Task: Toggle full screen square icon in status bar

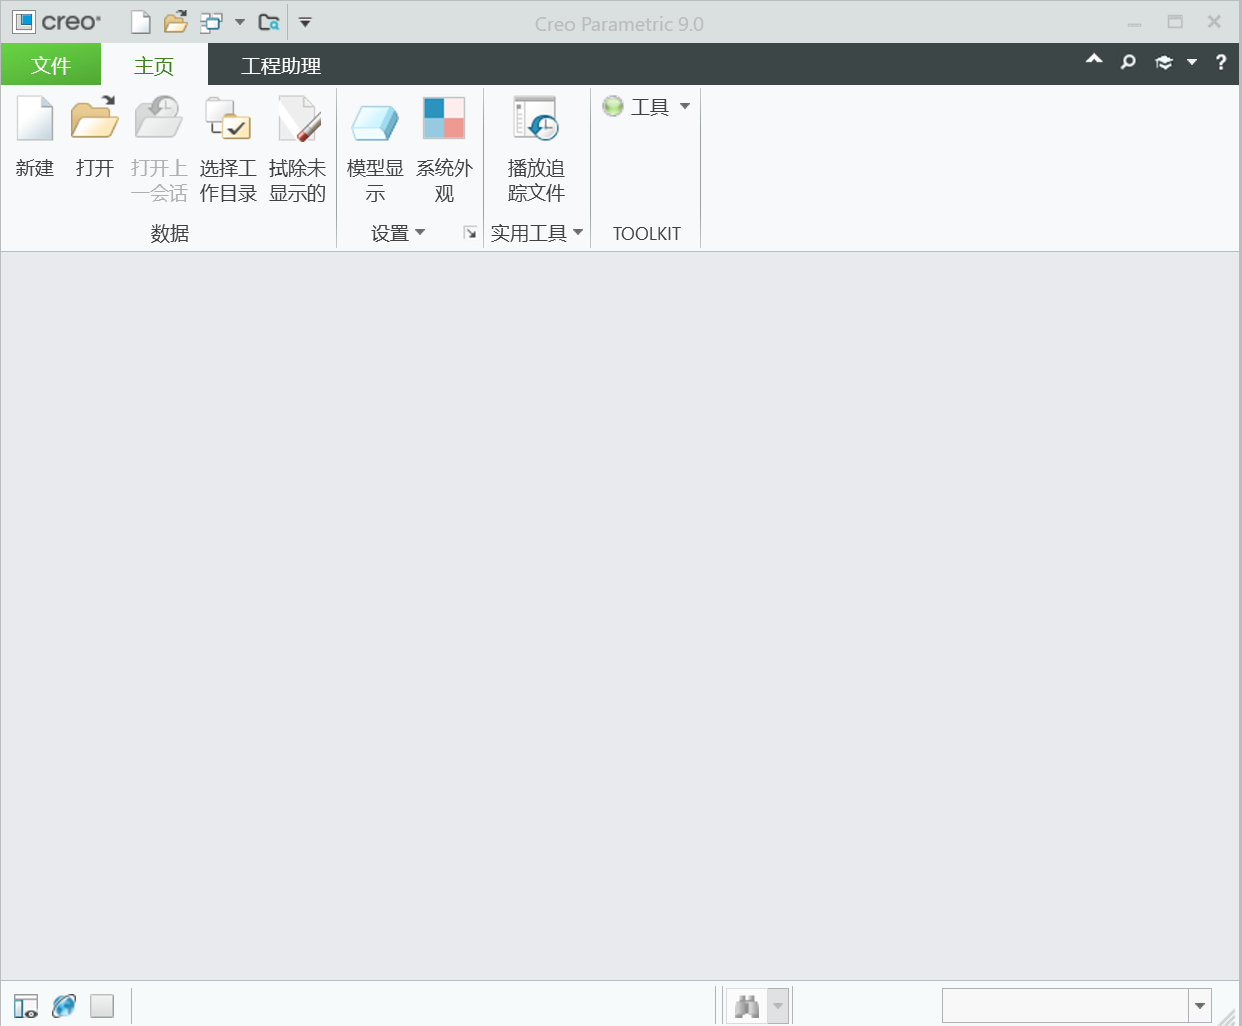Action: pyautogui.click(x=102, y=1006)
